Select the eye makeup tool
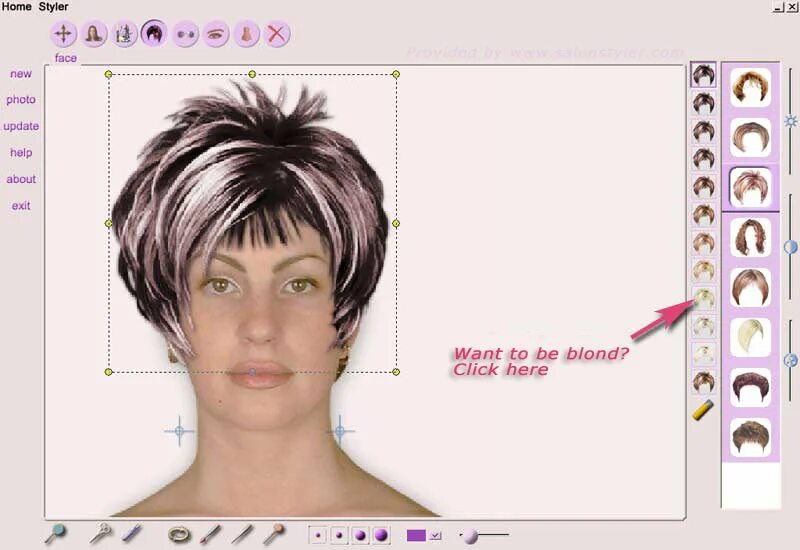 pyautogui.click(x=216, y=34)
